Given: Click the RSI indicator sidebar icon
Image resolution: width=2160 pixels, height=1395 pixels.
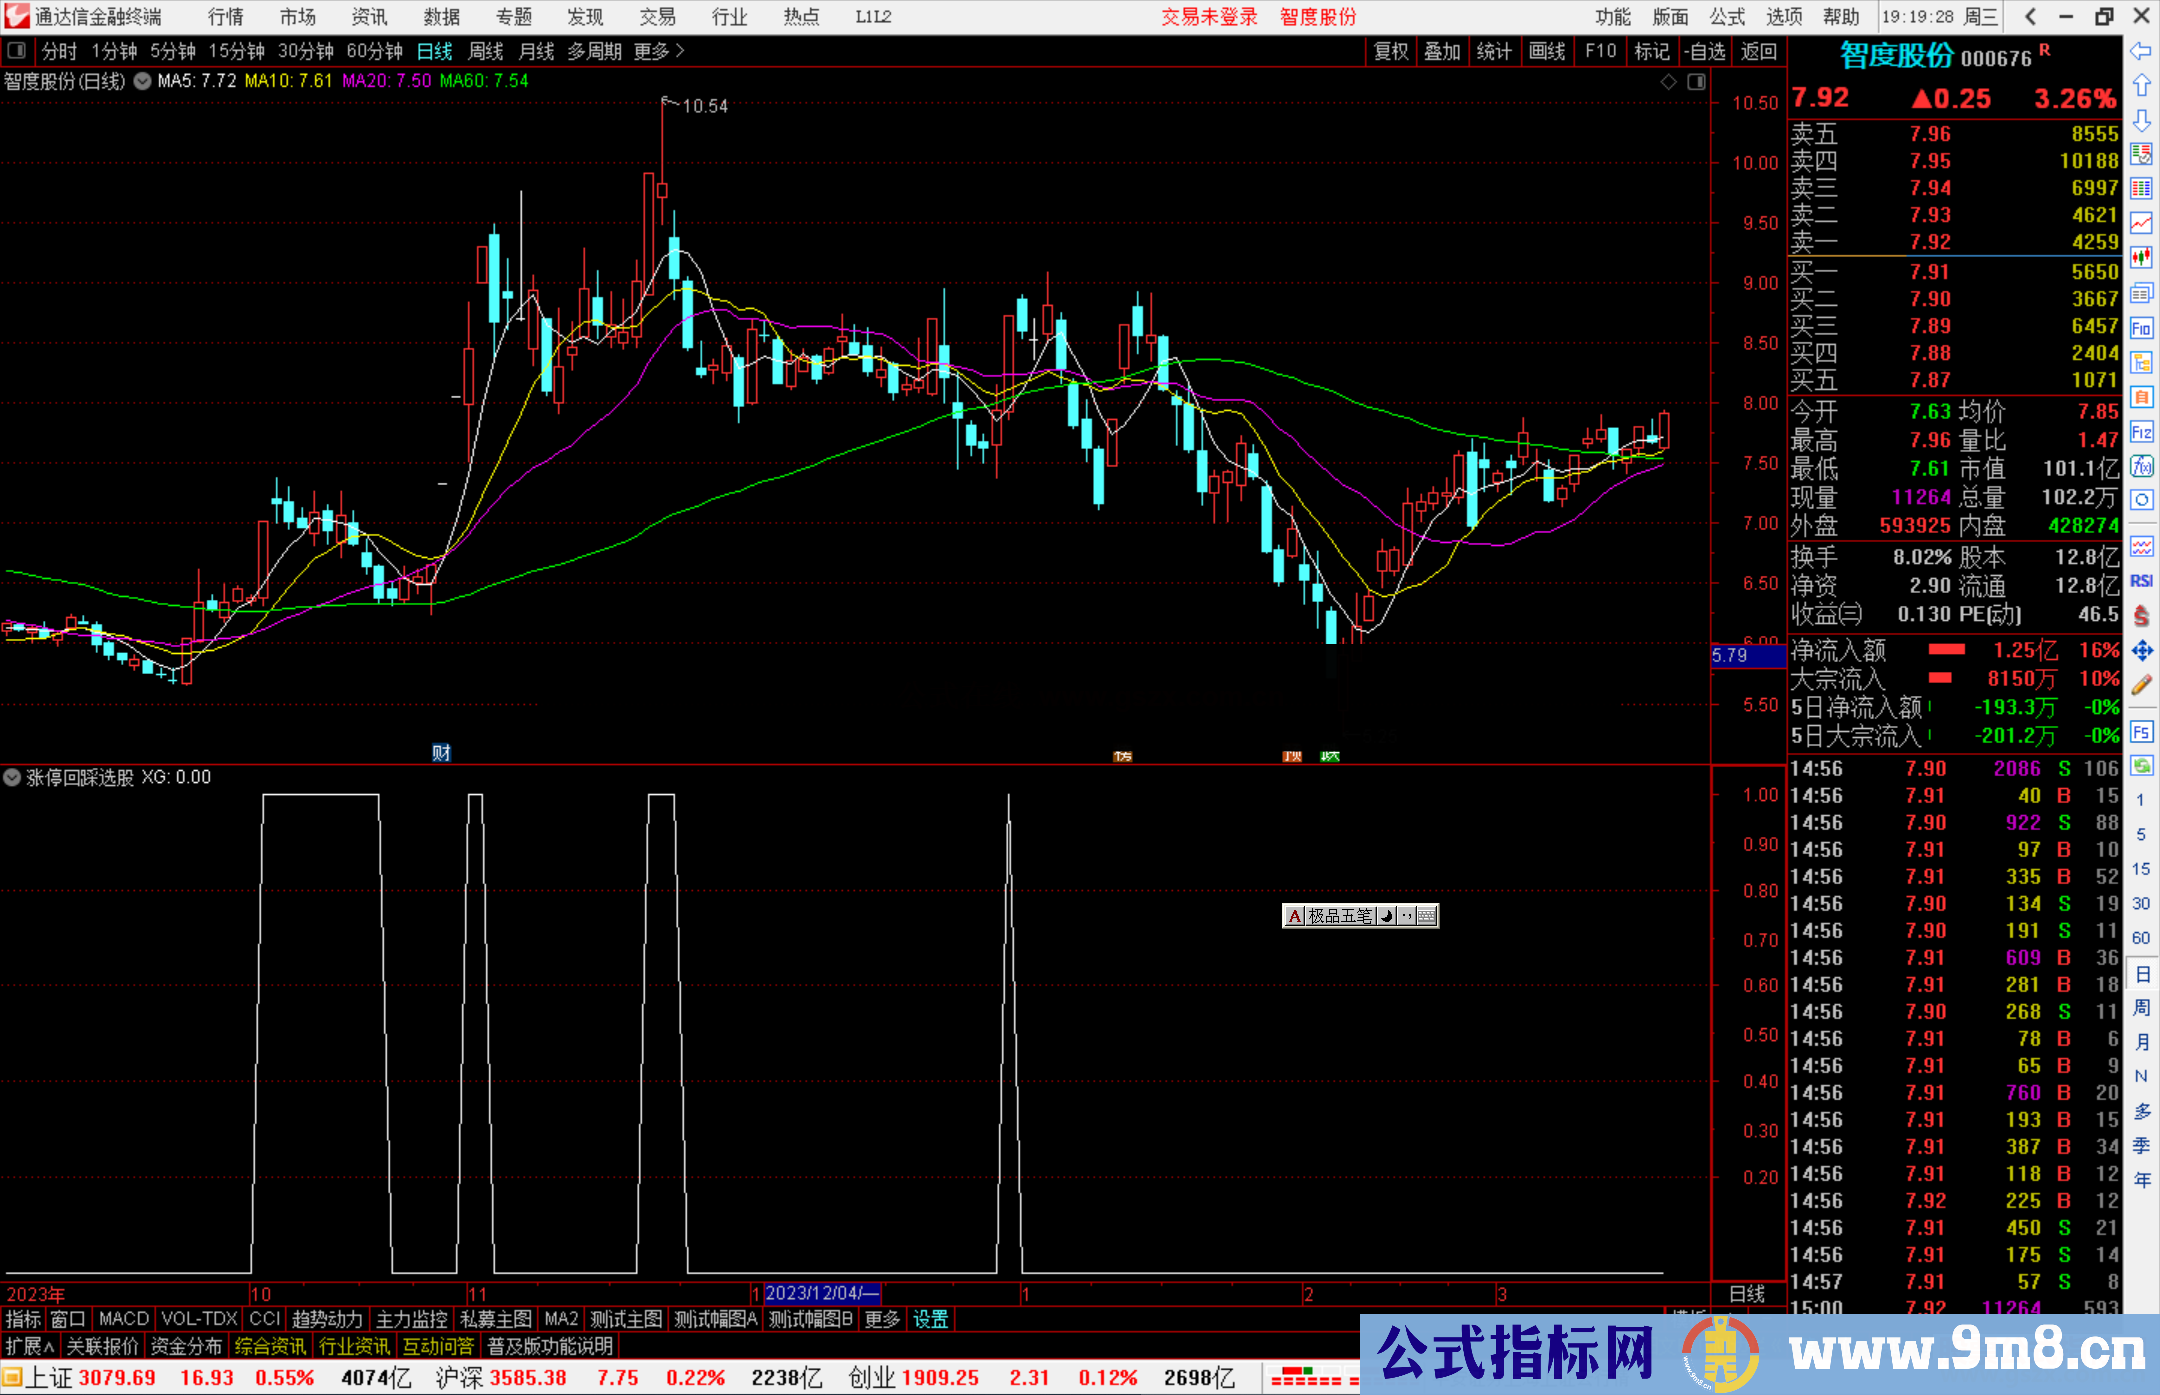Looking at the screenshot, I should click(x=2141, y=581).
